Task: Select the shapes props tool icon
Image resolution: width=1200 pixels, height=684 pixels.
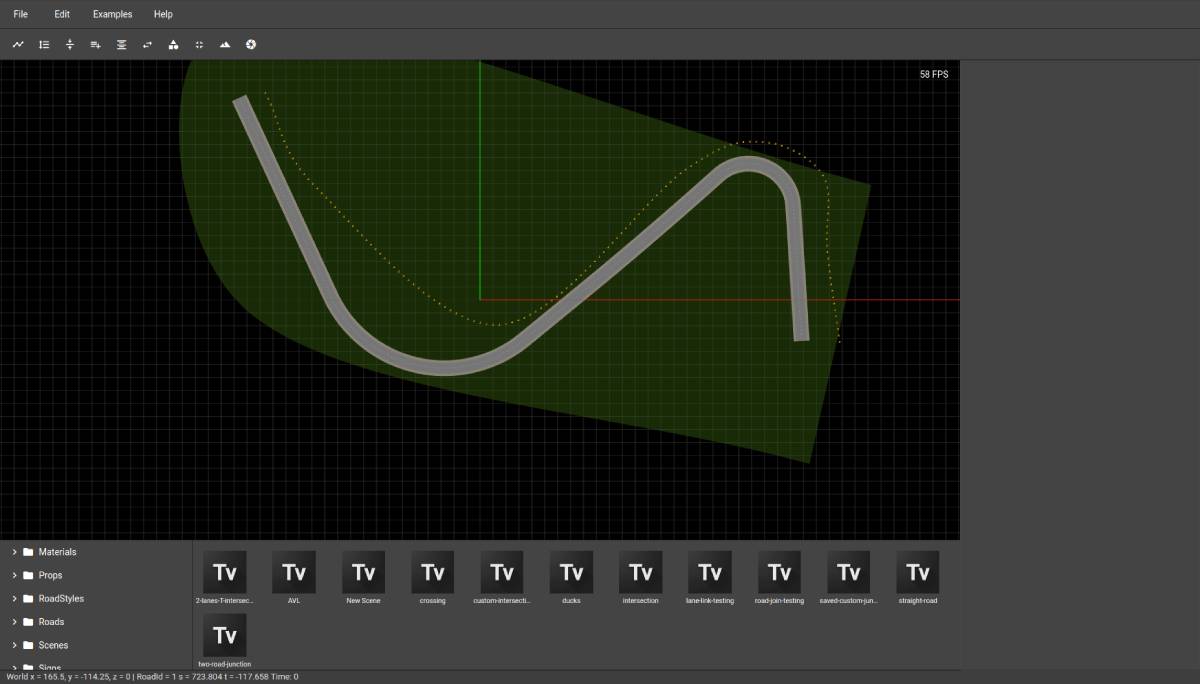Action: click(173, 44)
